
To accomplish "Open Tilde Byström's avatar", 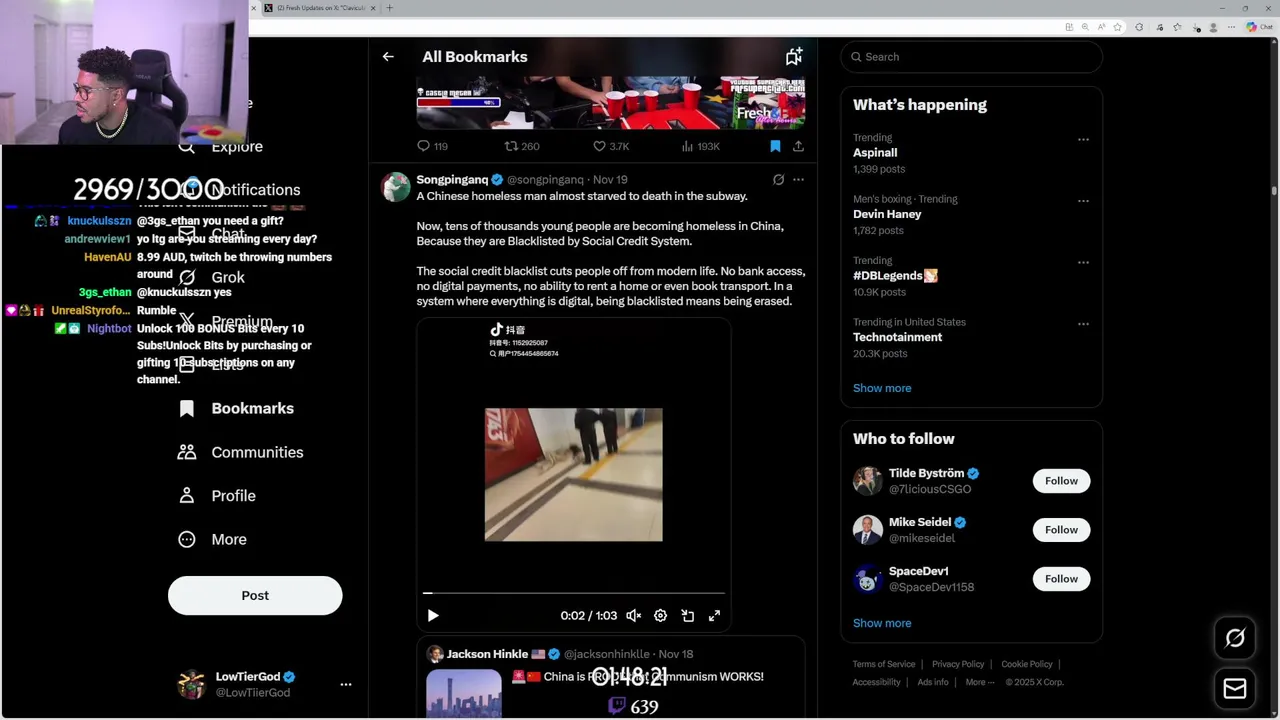I will click(867, 481).
